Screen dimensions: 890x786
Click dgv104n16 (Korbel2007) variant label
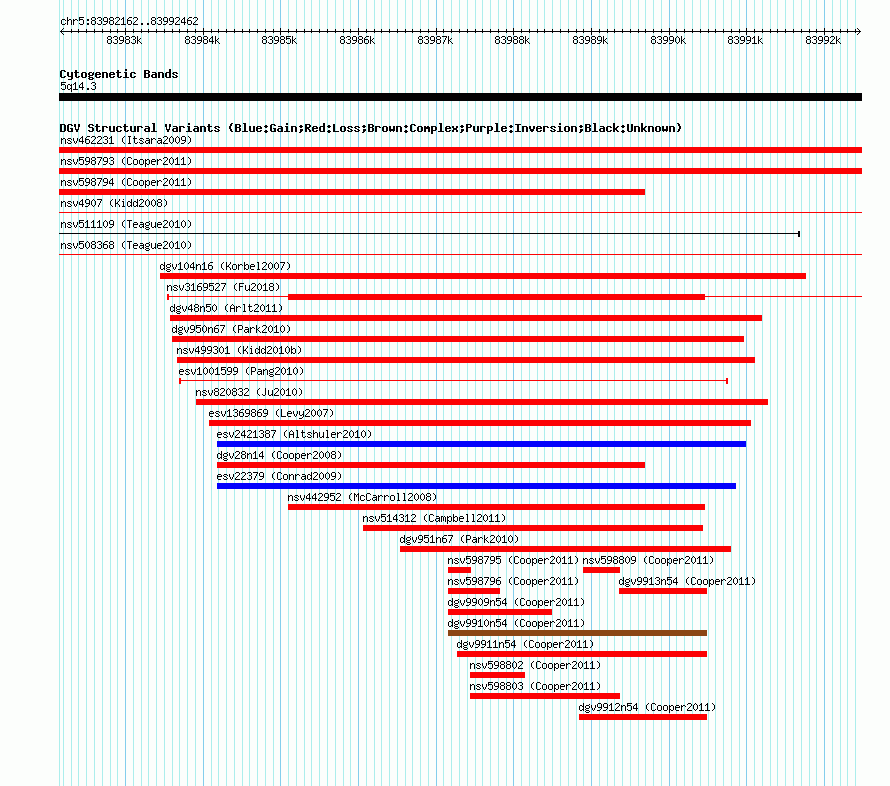click(225, 266)
